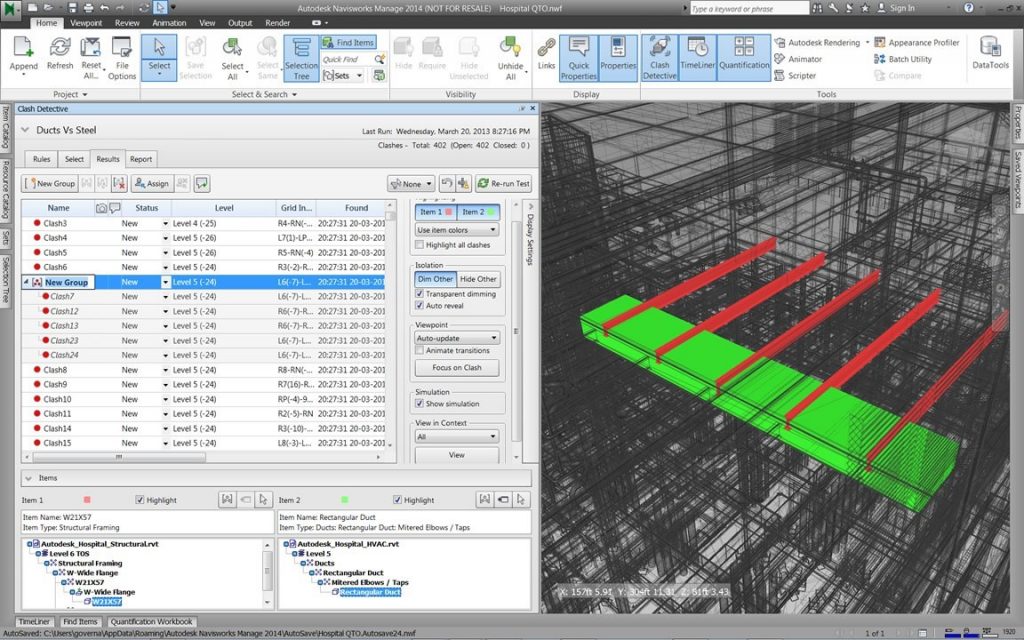Click the Append file icon

24,55
